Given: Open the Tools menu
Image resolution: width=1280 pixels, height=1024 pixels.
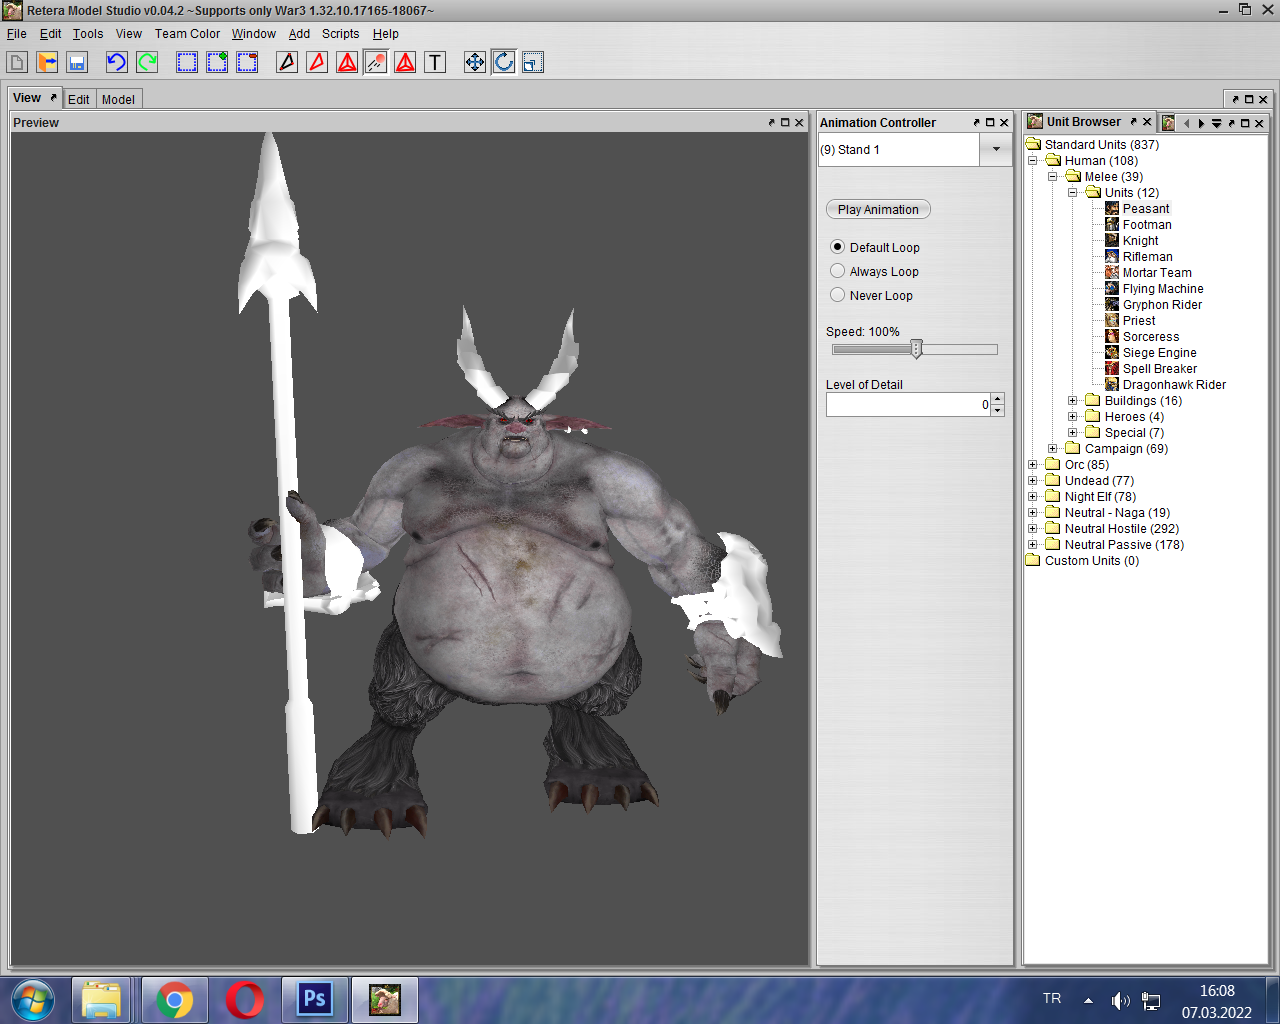Looking at the screenshot, I should point(88,33).
